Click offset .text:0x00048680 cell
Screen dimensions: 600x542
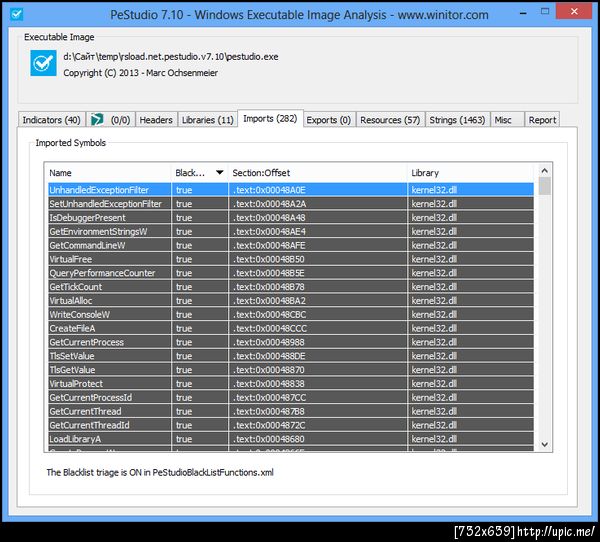coord(318,439)
